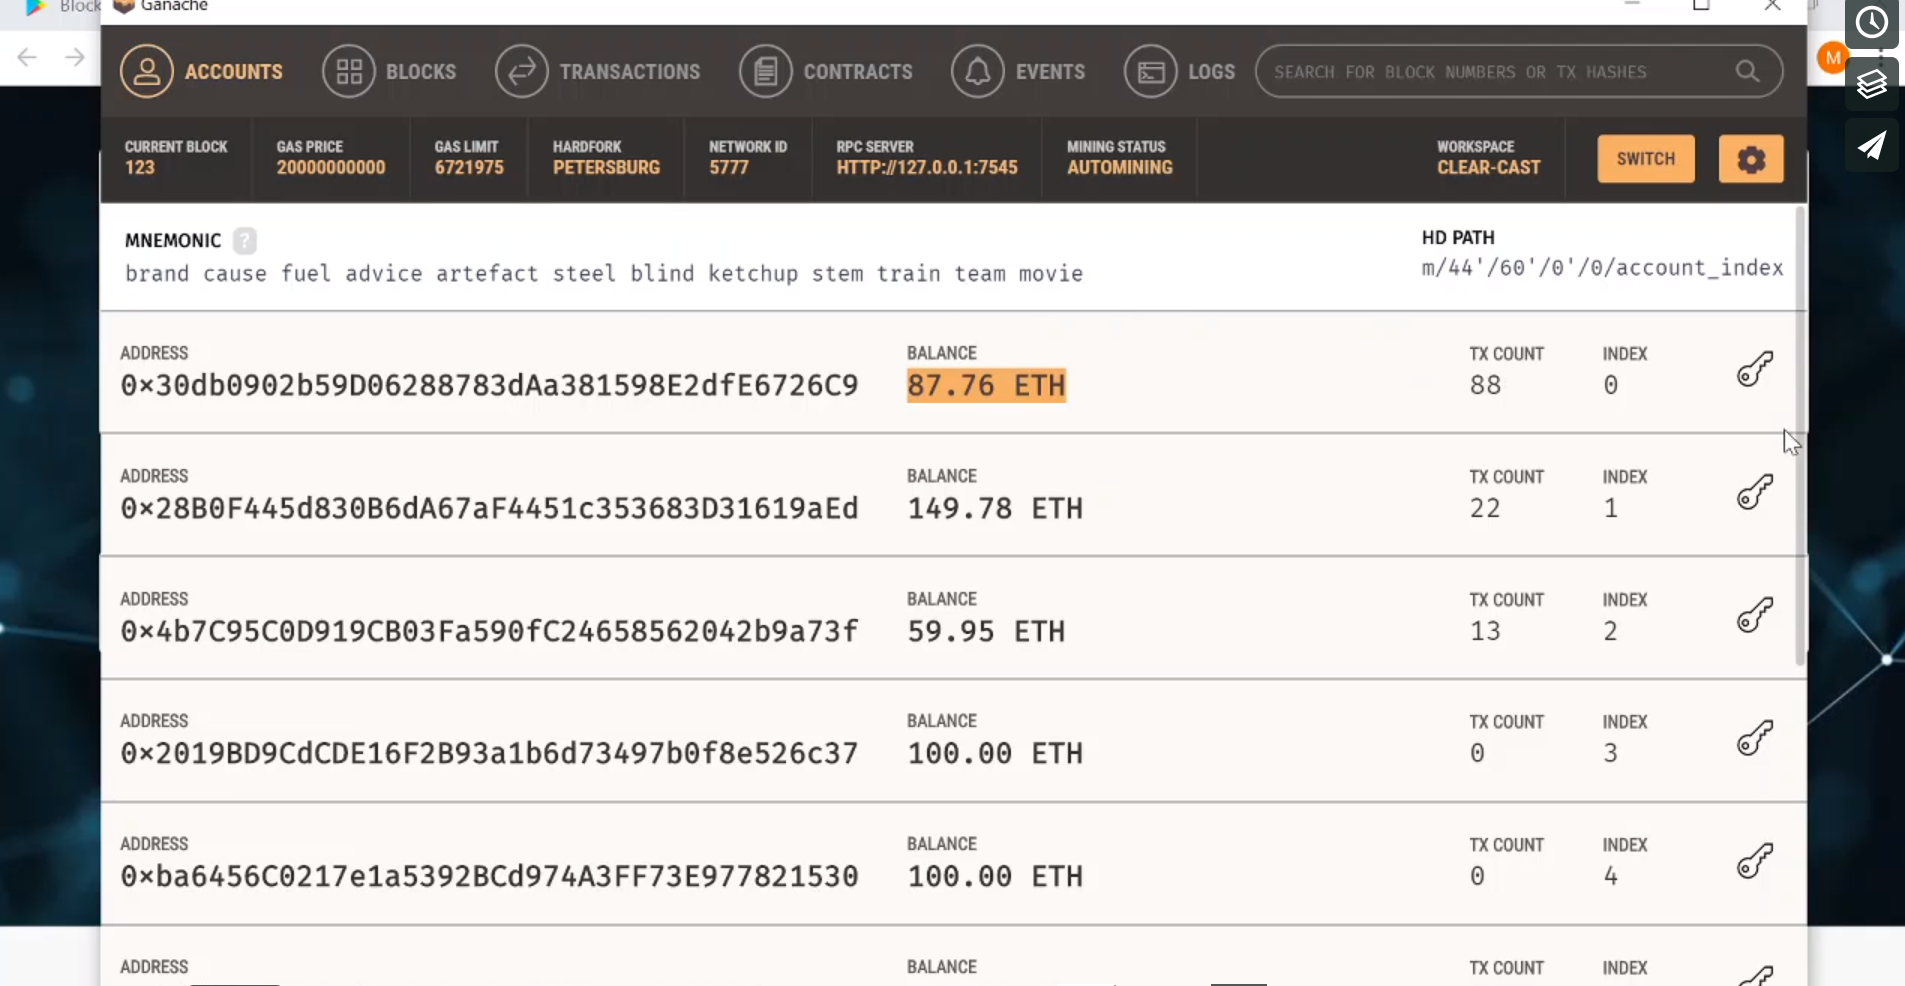
Task: Open the Transactions tab
Action: click(x=598, y=72)
